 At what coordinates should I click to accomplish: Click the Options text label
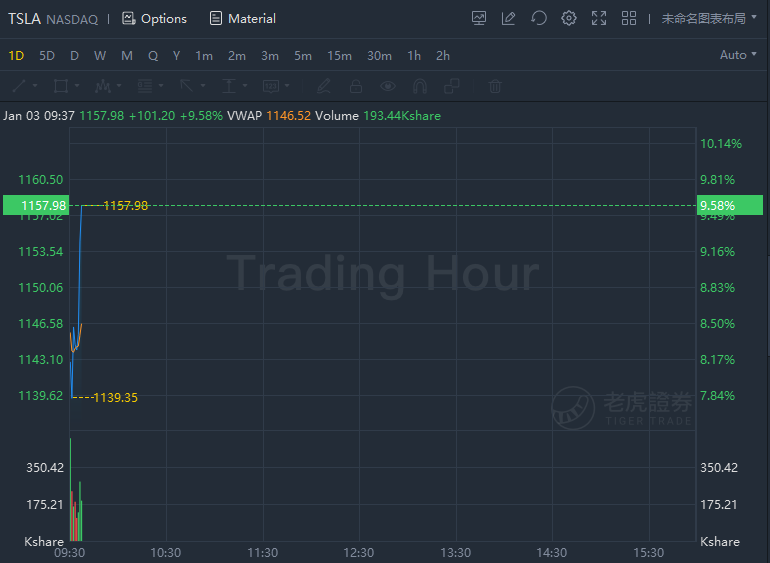164,19
